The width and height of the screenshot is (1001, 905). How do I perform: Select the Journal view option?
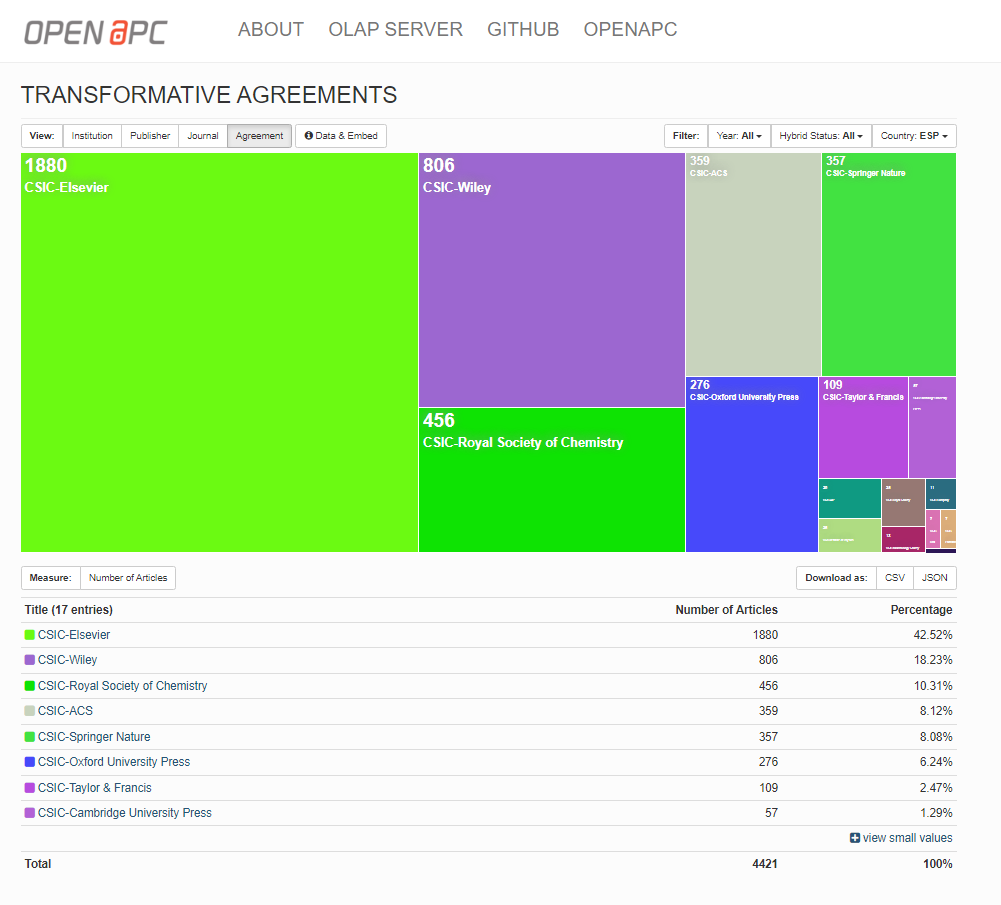click(x=202, y=135)
